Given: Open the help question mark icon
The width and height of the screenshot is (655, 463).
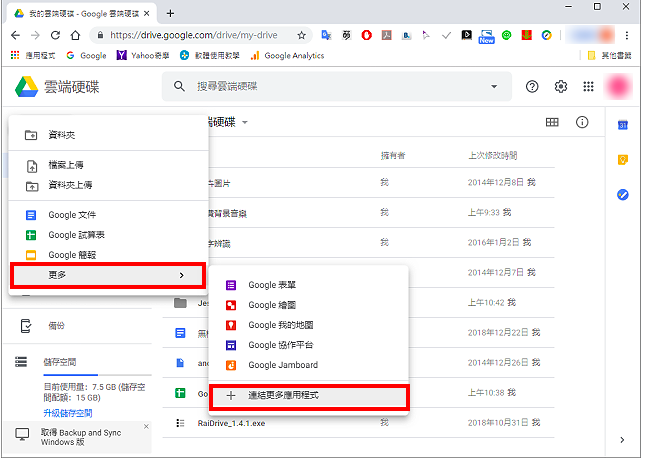Looking at the screenshot, I should pos(532,86).
